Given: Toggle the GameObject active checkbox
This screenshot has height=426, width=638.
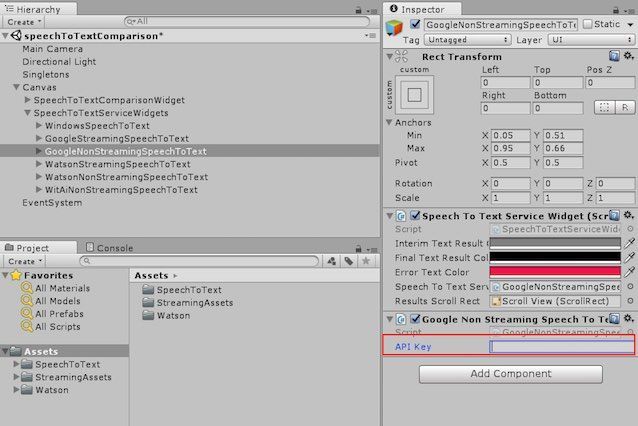Looking at the screenshot, I should point(415,24).
